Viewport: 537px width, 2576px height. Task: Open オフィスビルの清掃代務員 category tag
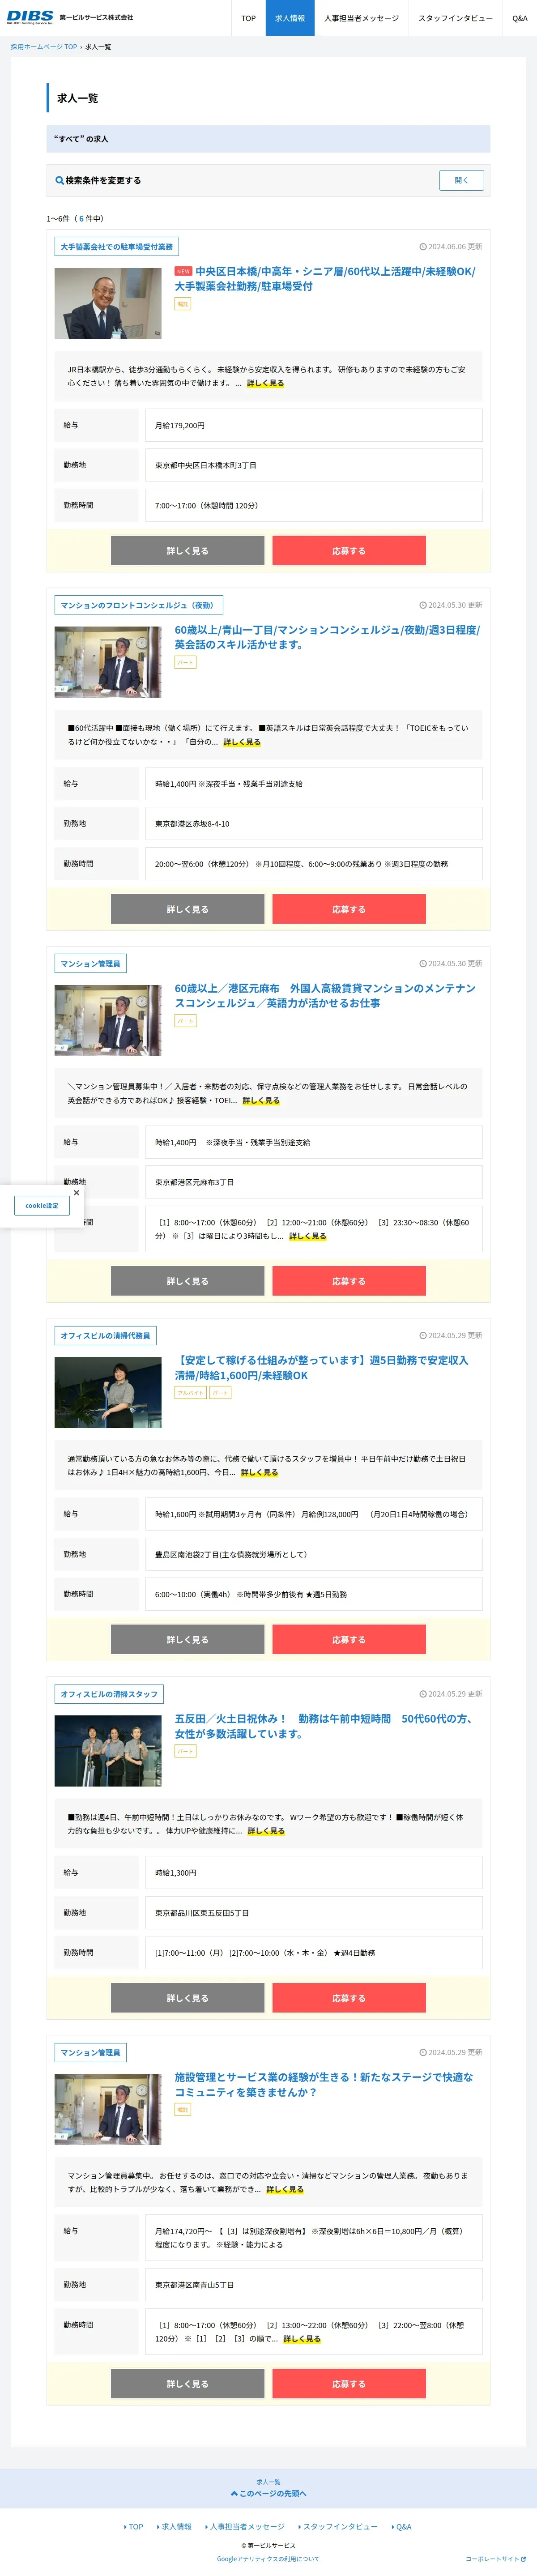pyautogui.click(x=105, y=1336)
